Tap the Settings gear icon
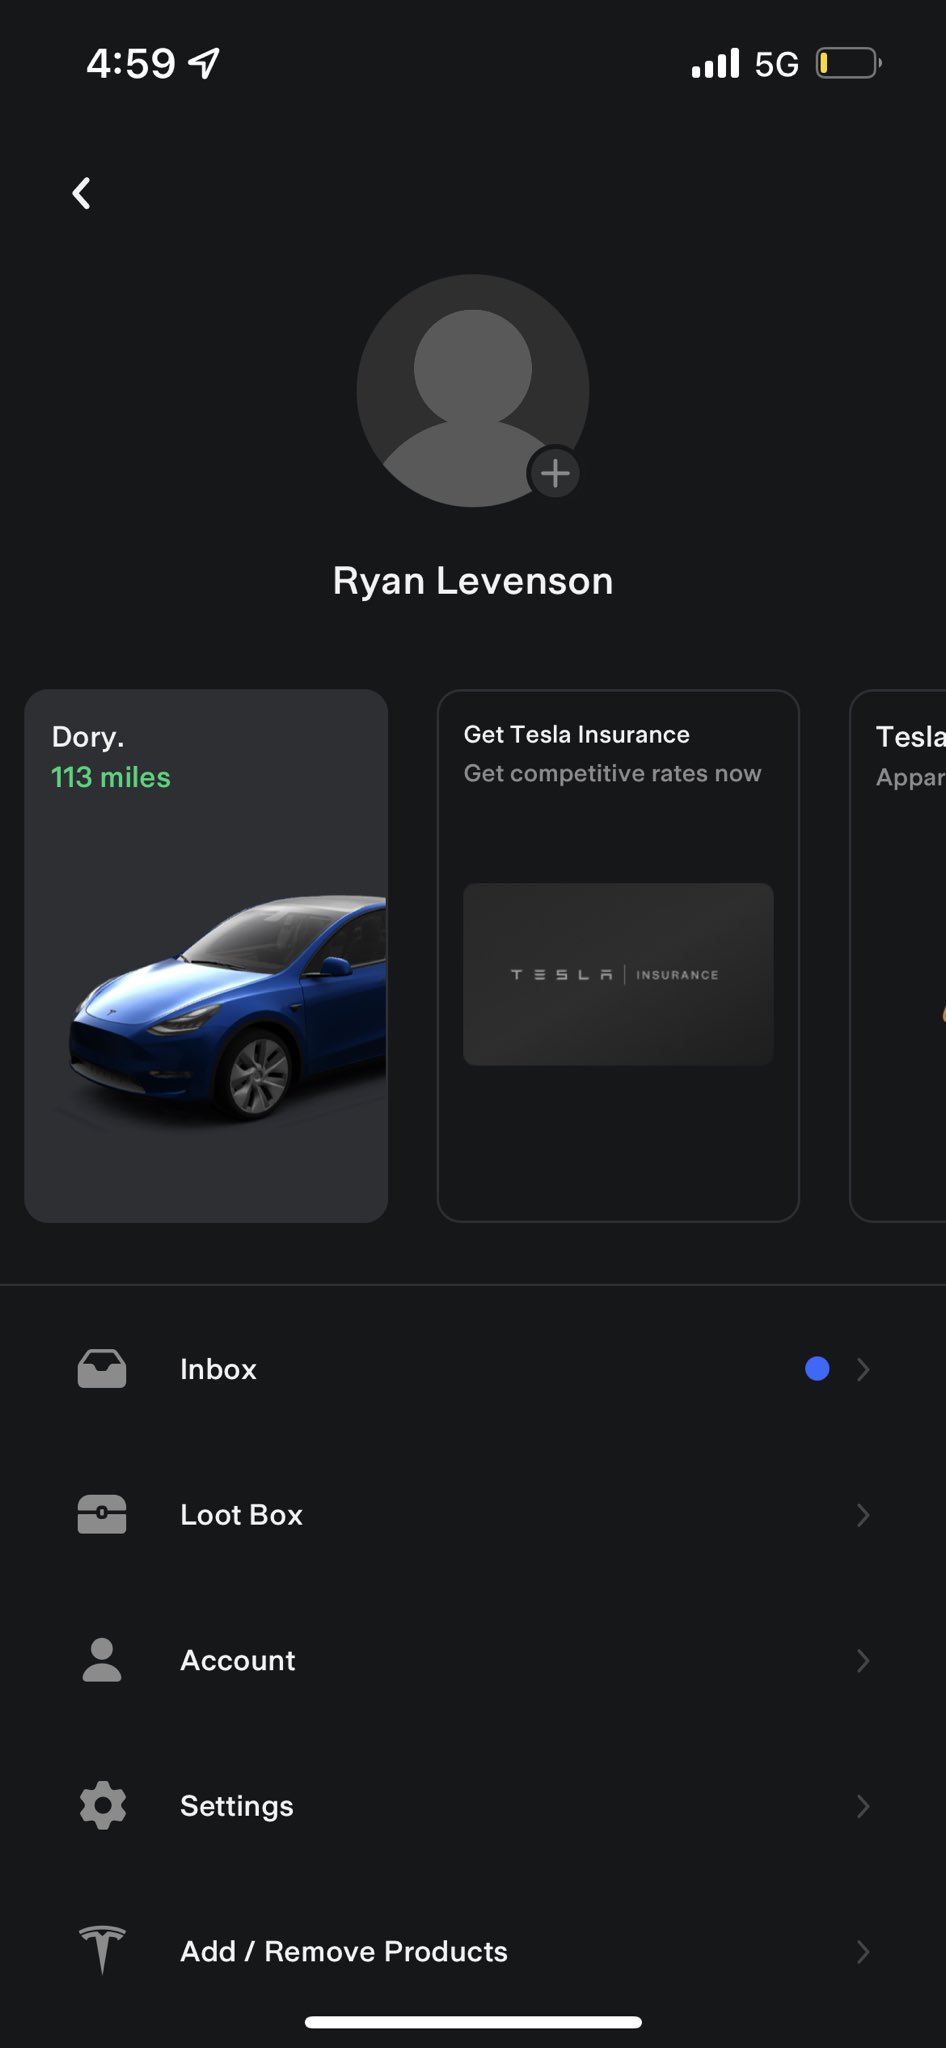Screen dimensions: 946x2048 coord(102,1806)
